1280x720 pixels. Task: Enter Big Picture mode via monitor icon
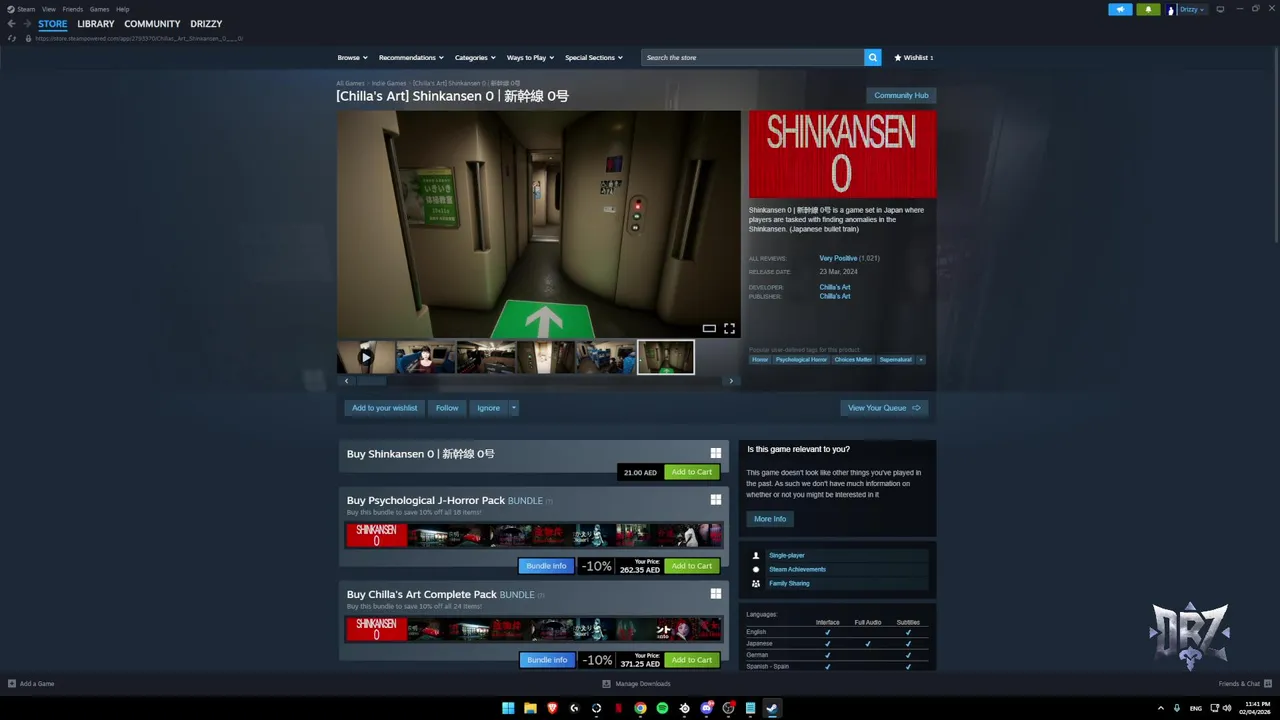tap(1220, 9)
